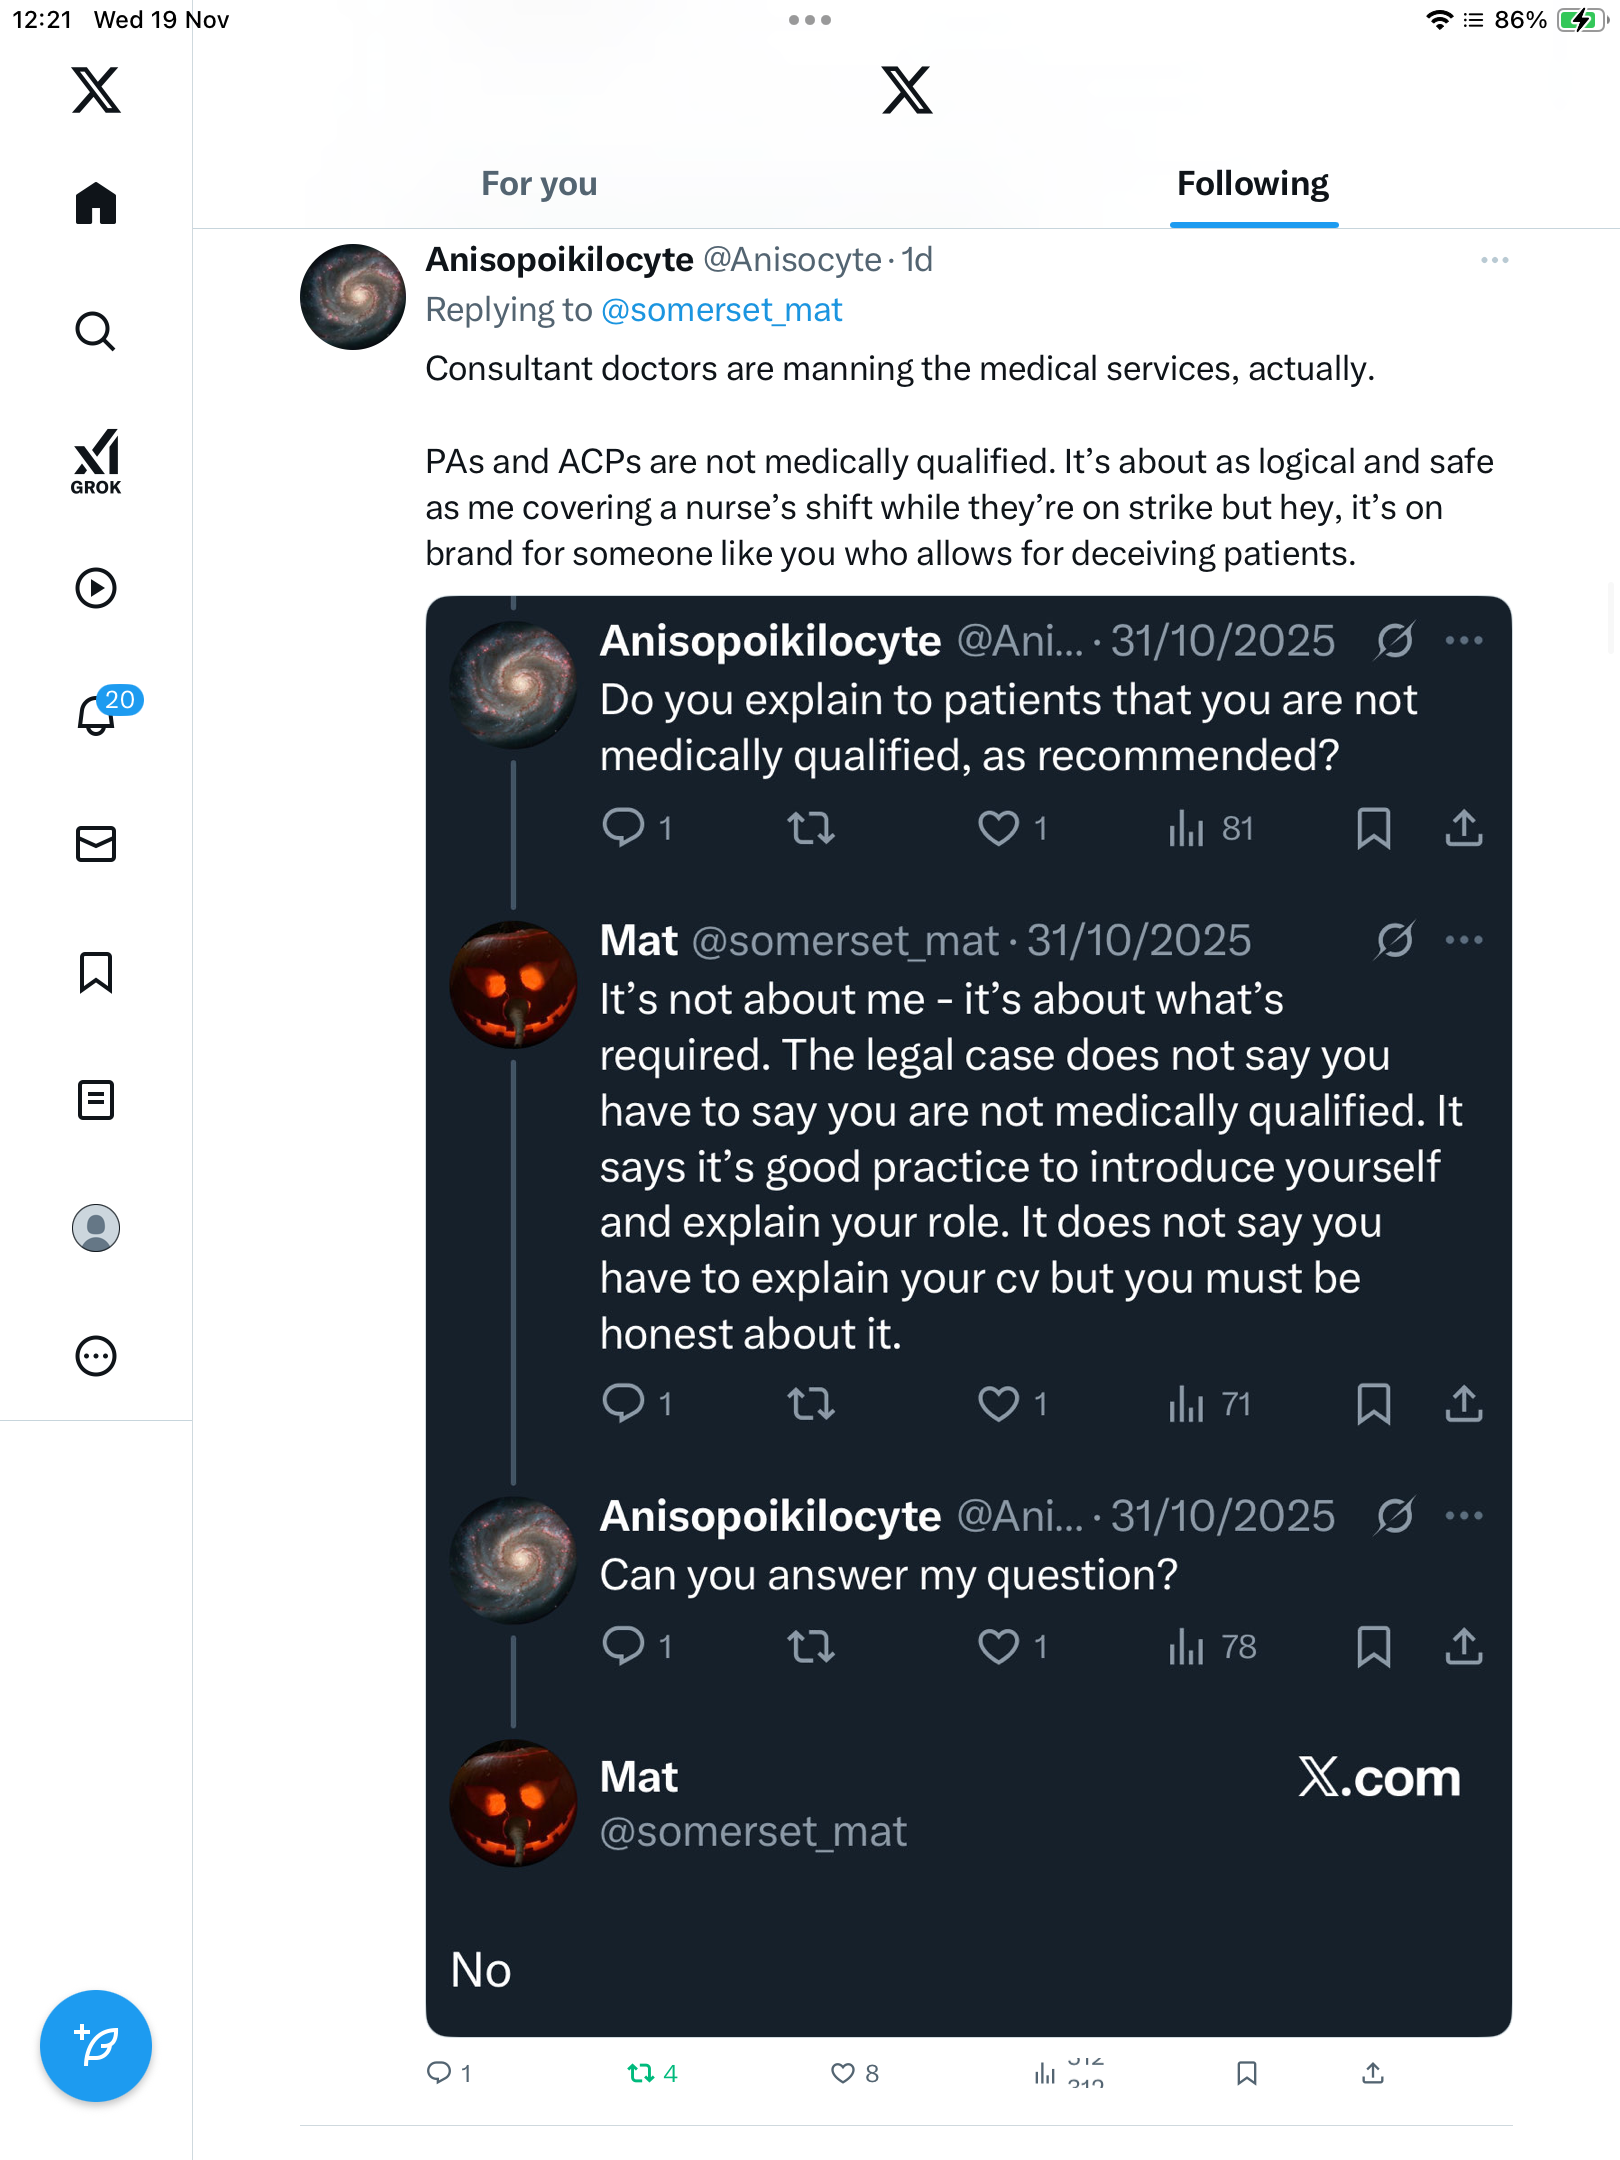Viewport: 1620px width, 2160px height.
Task: Toggle the repost button showing 4
Action: point(641,2073)
